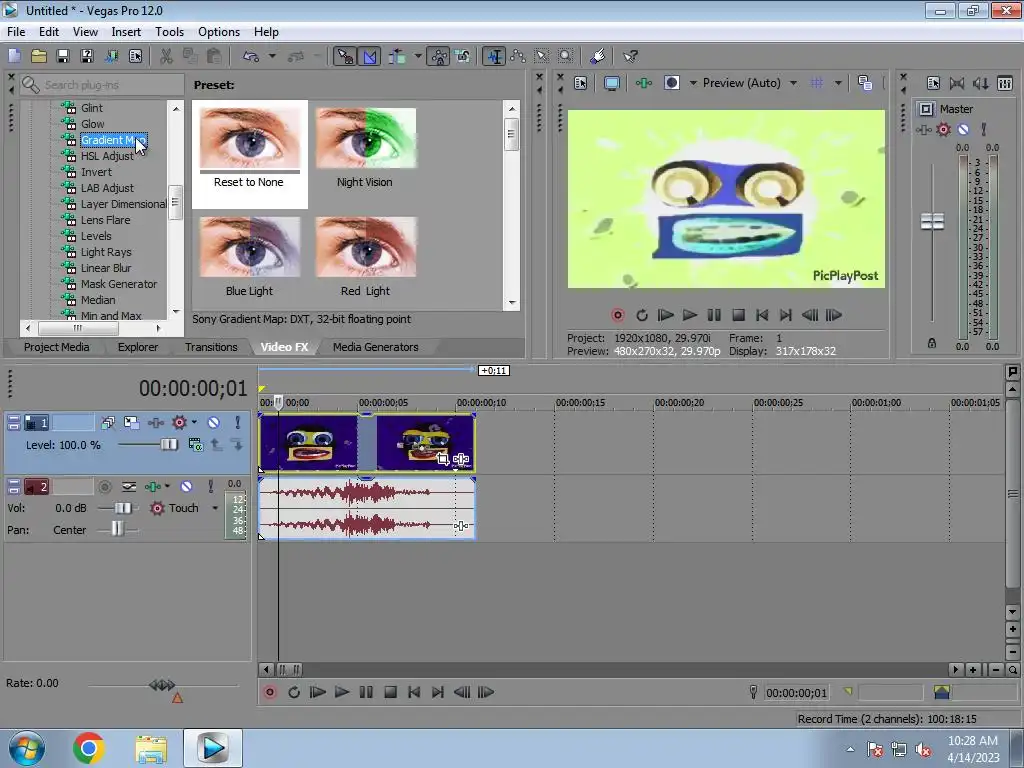The height and width of the screenshot is (768, 1024).
Task: Adjust audio track Vol slider
Action: pos(122,508)
